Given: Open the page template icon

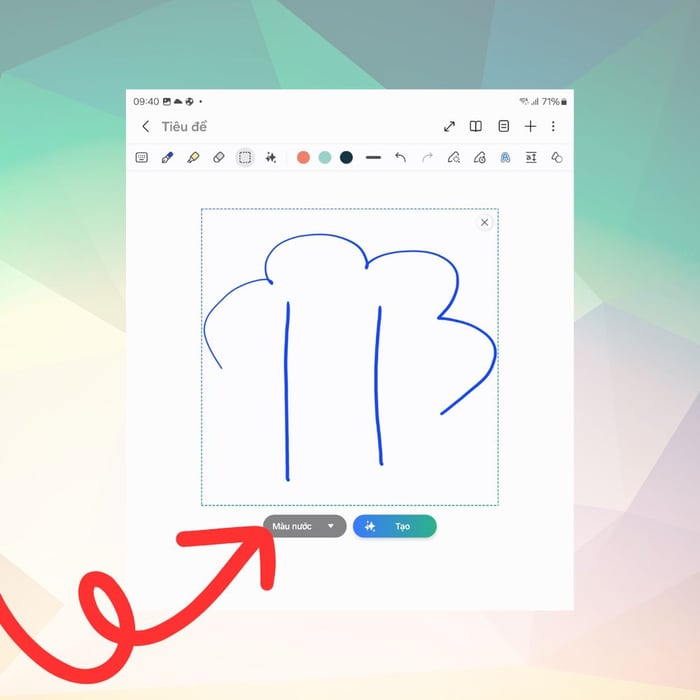Looking at the screenshot, I should tap(503, 126).
